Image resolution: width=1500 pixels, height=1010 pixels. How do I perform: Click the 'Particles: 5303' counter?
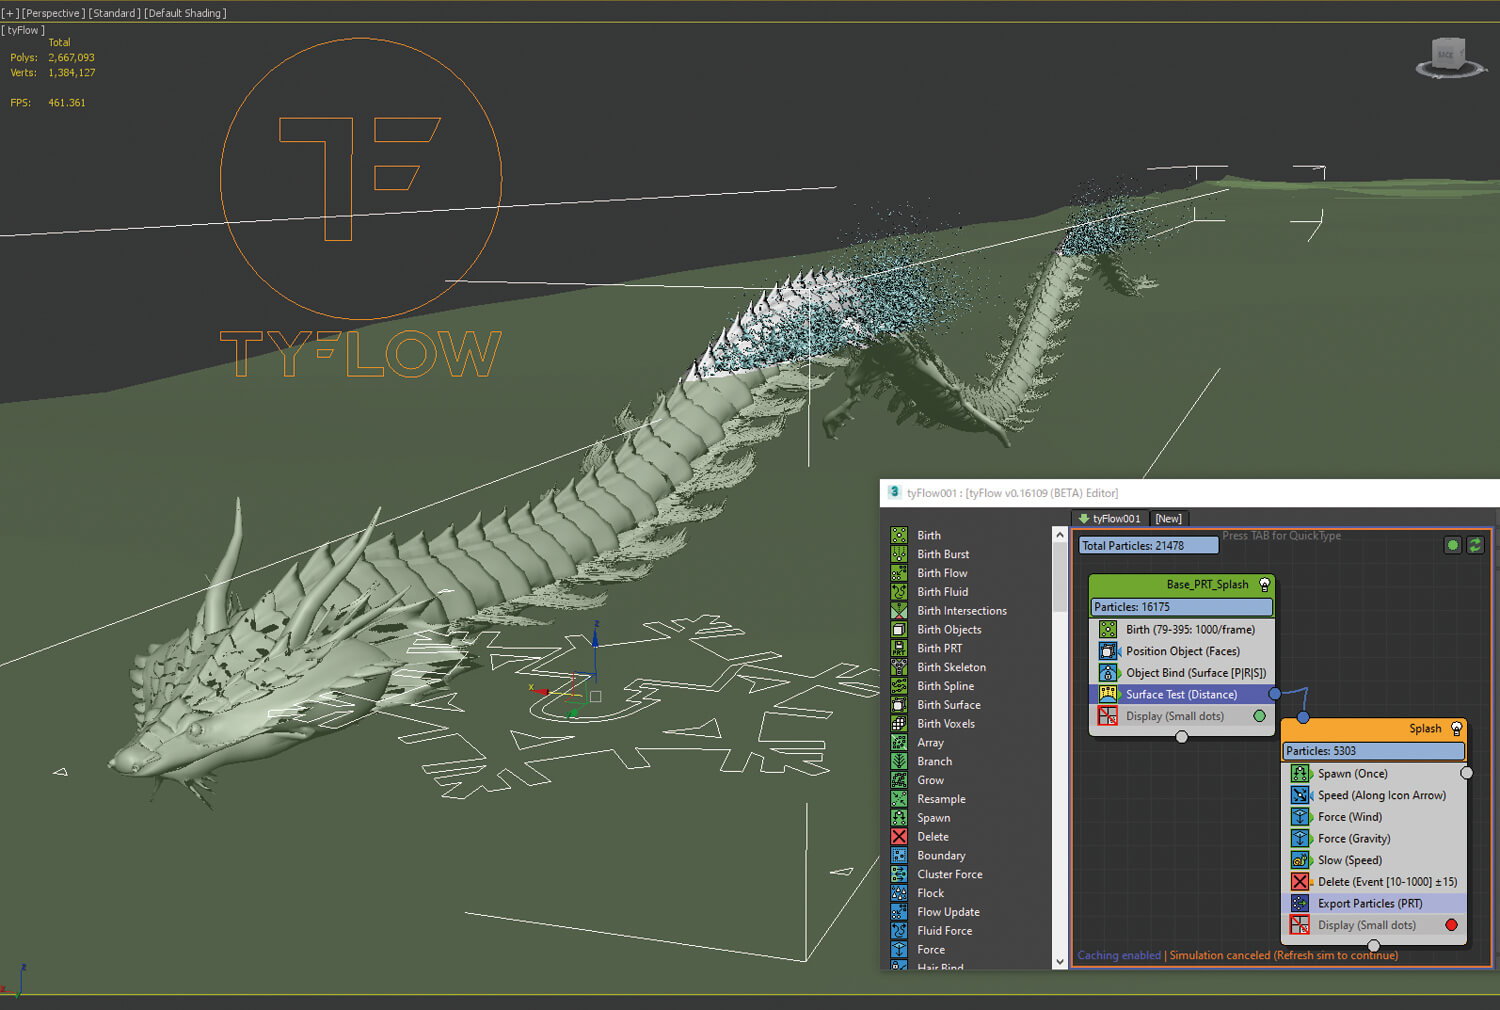(x=1373, y=751)
